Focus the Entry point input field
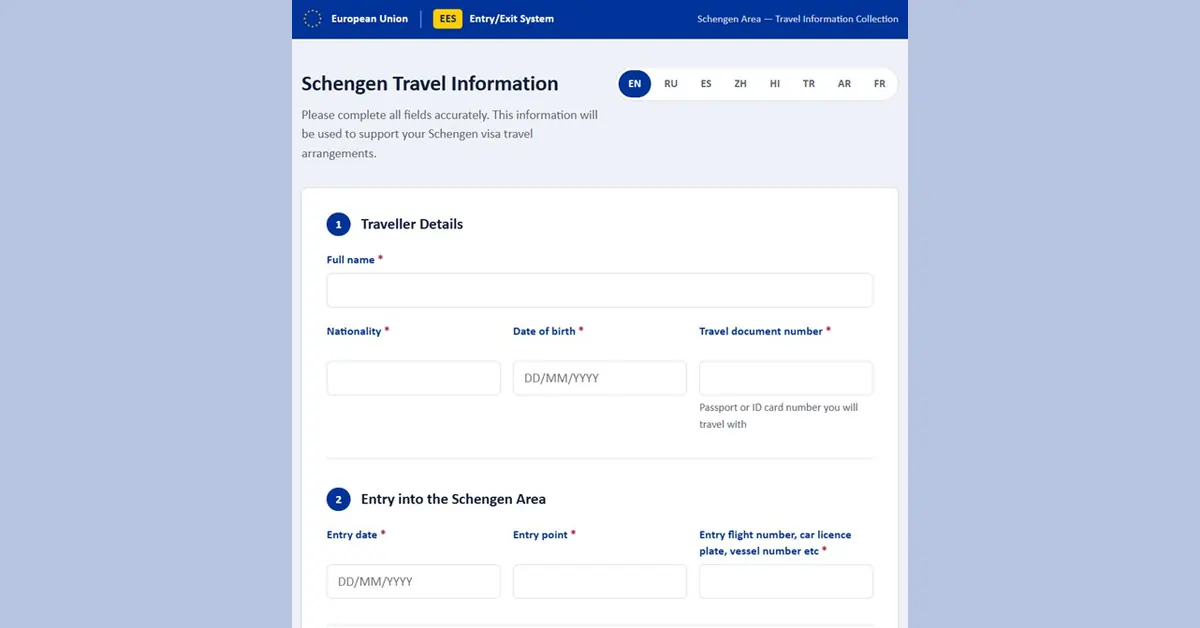 (600, 581)
